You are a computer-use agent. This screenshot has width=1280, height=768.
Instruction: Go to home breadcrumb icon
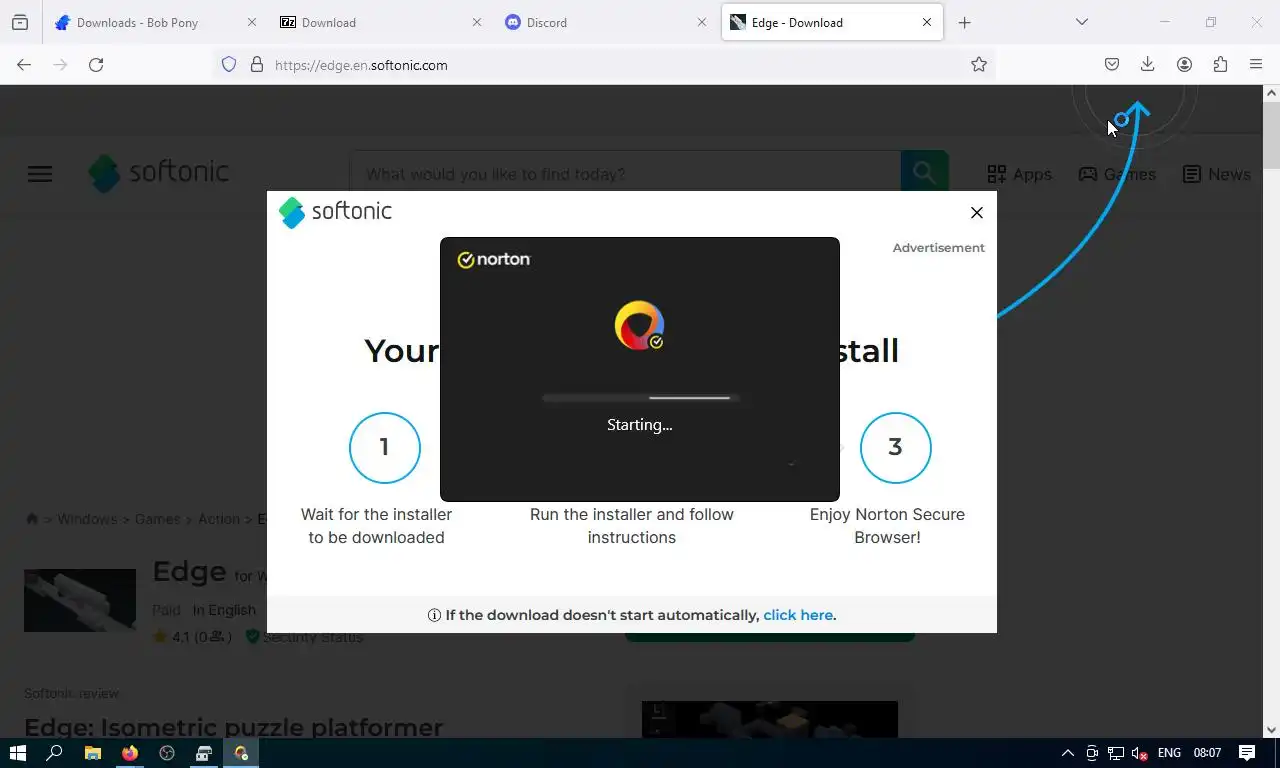click(32, 519)
